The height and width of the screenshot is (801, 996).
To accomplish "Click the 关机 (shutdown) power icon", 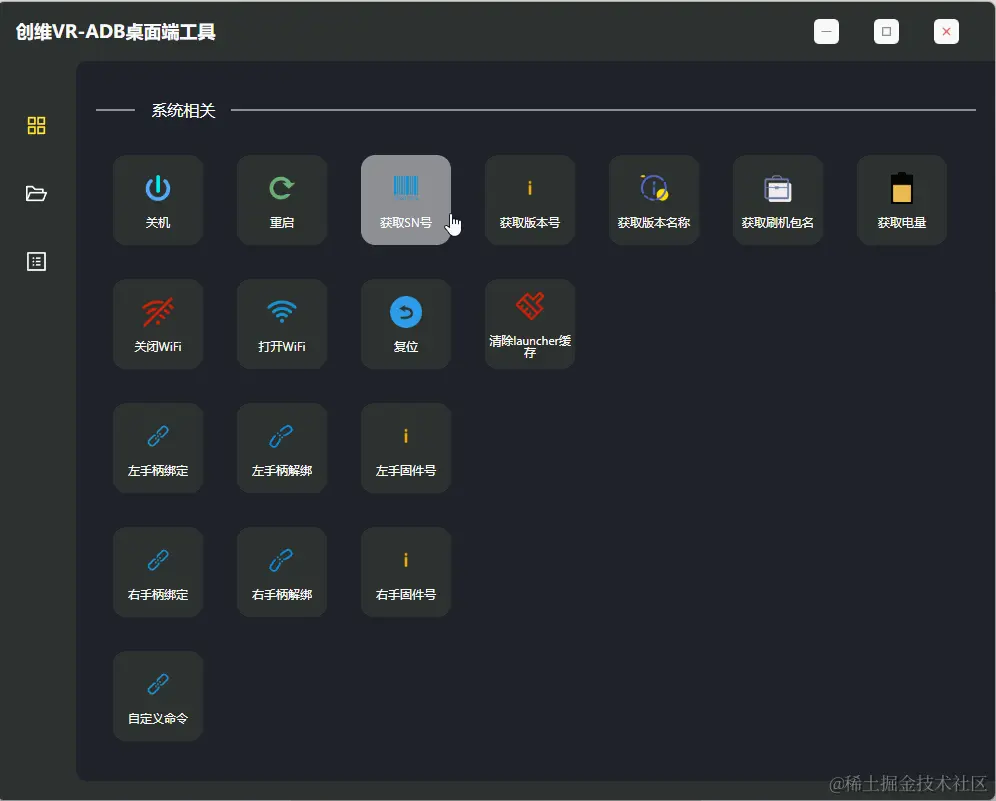I will [x=158, y=186].
